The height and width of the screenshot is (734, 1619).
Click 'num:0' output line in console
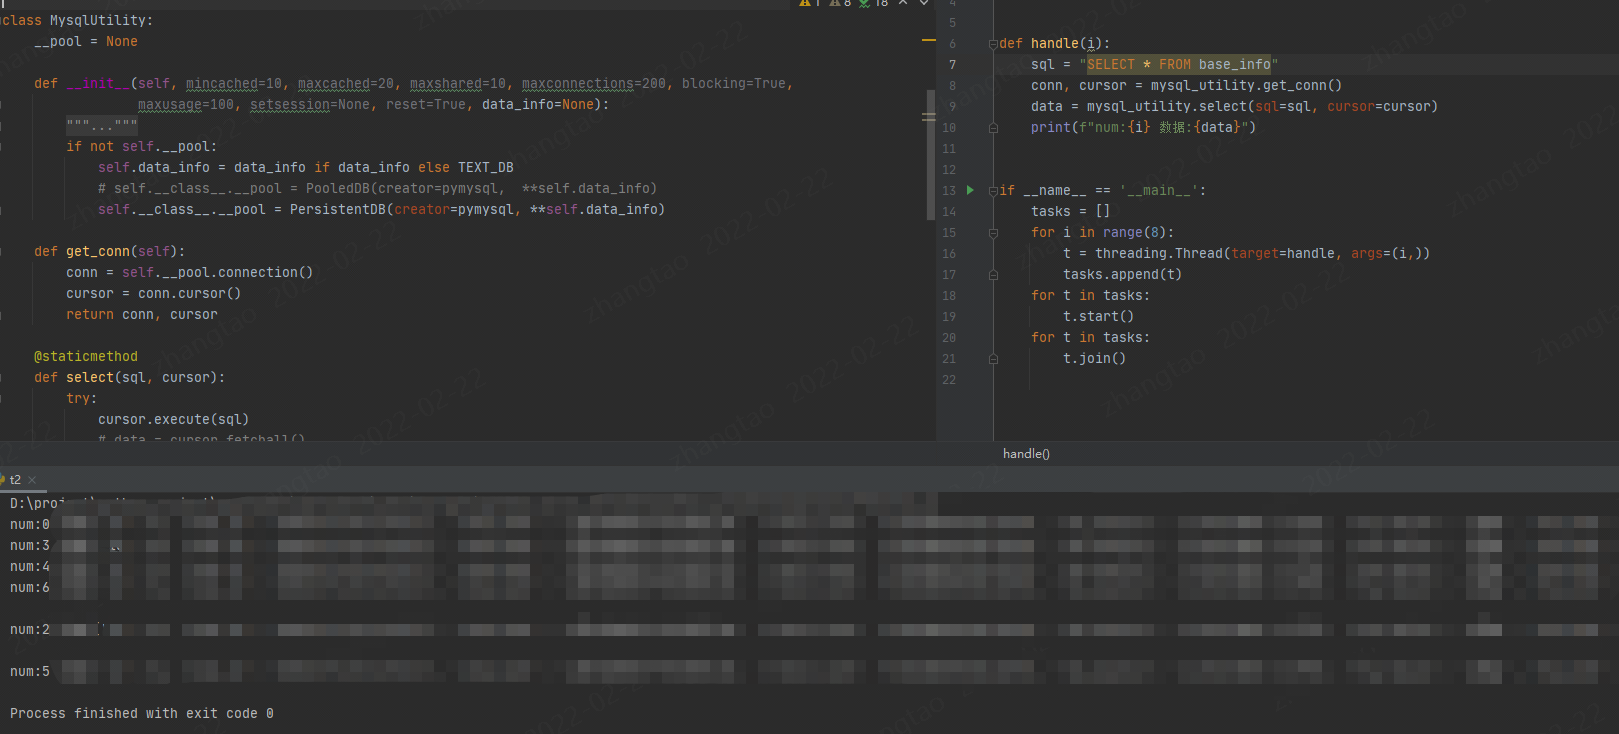[x=30, y=525]
